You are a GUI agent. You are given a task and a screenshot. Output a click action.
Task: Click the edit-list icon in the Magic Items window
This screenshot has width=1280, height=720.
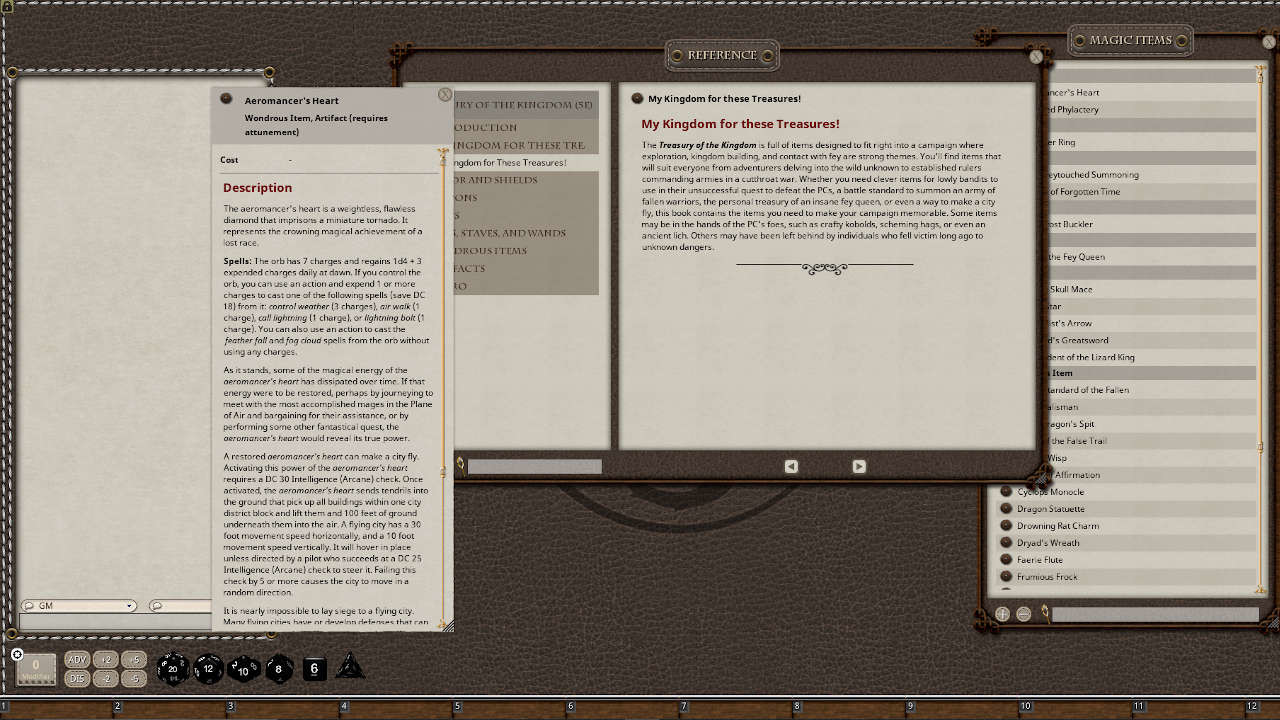[x=1024, y=614]
